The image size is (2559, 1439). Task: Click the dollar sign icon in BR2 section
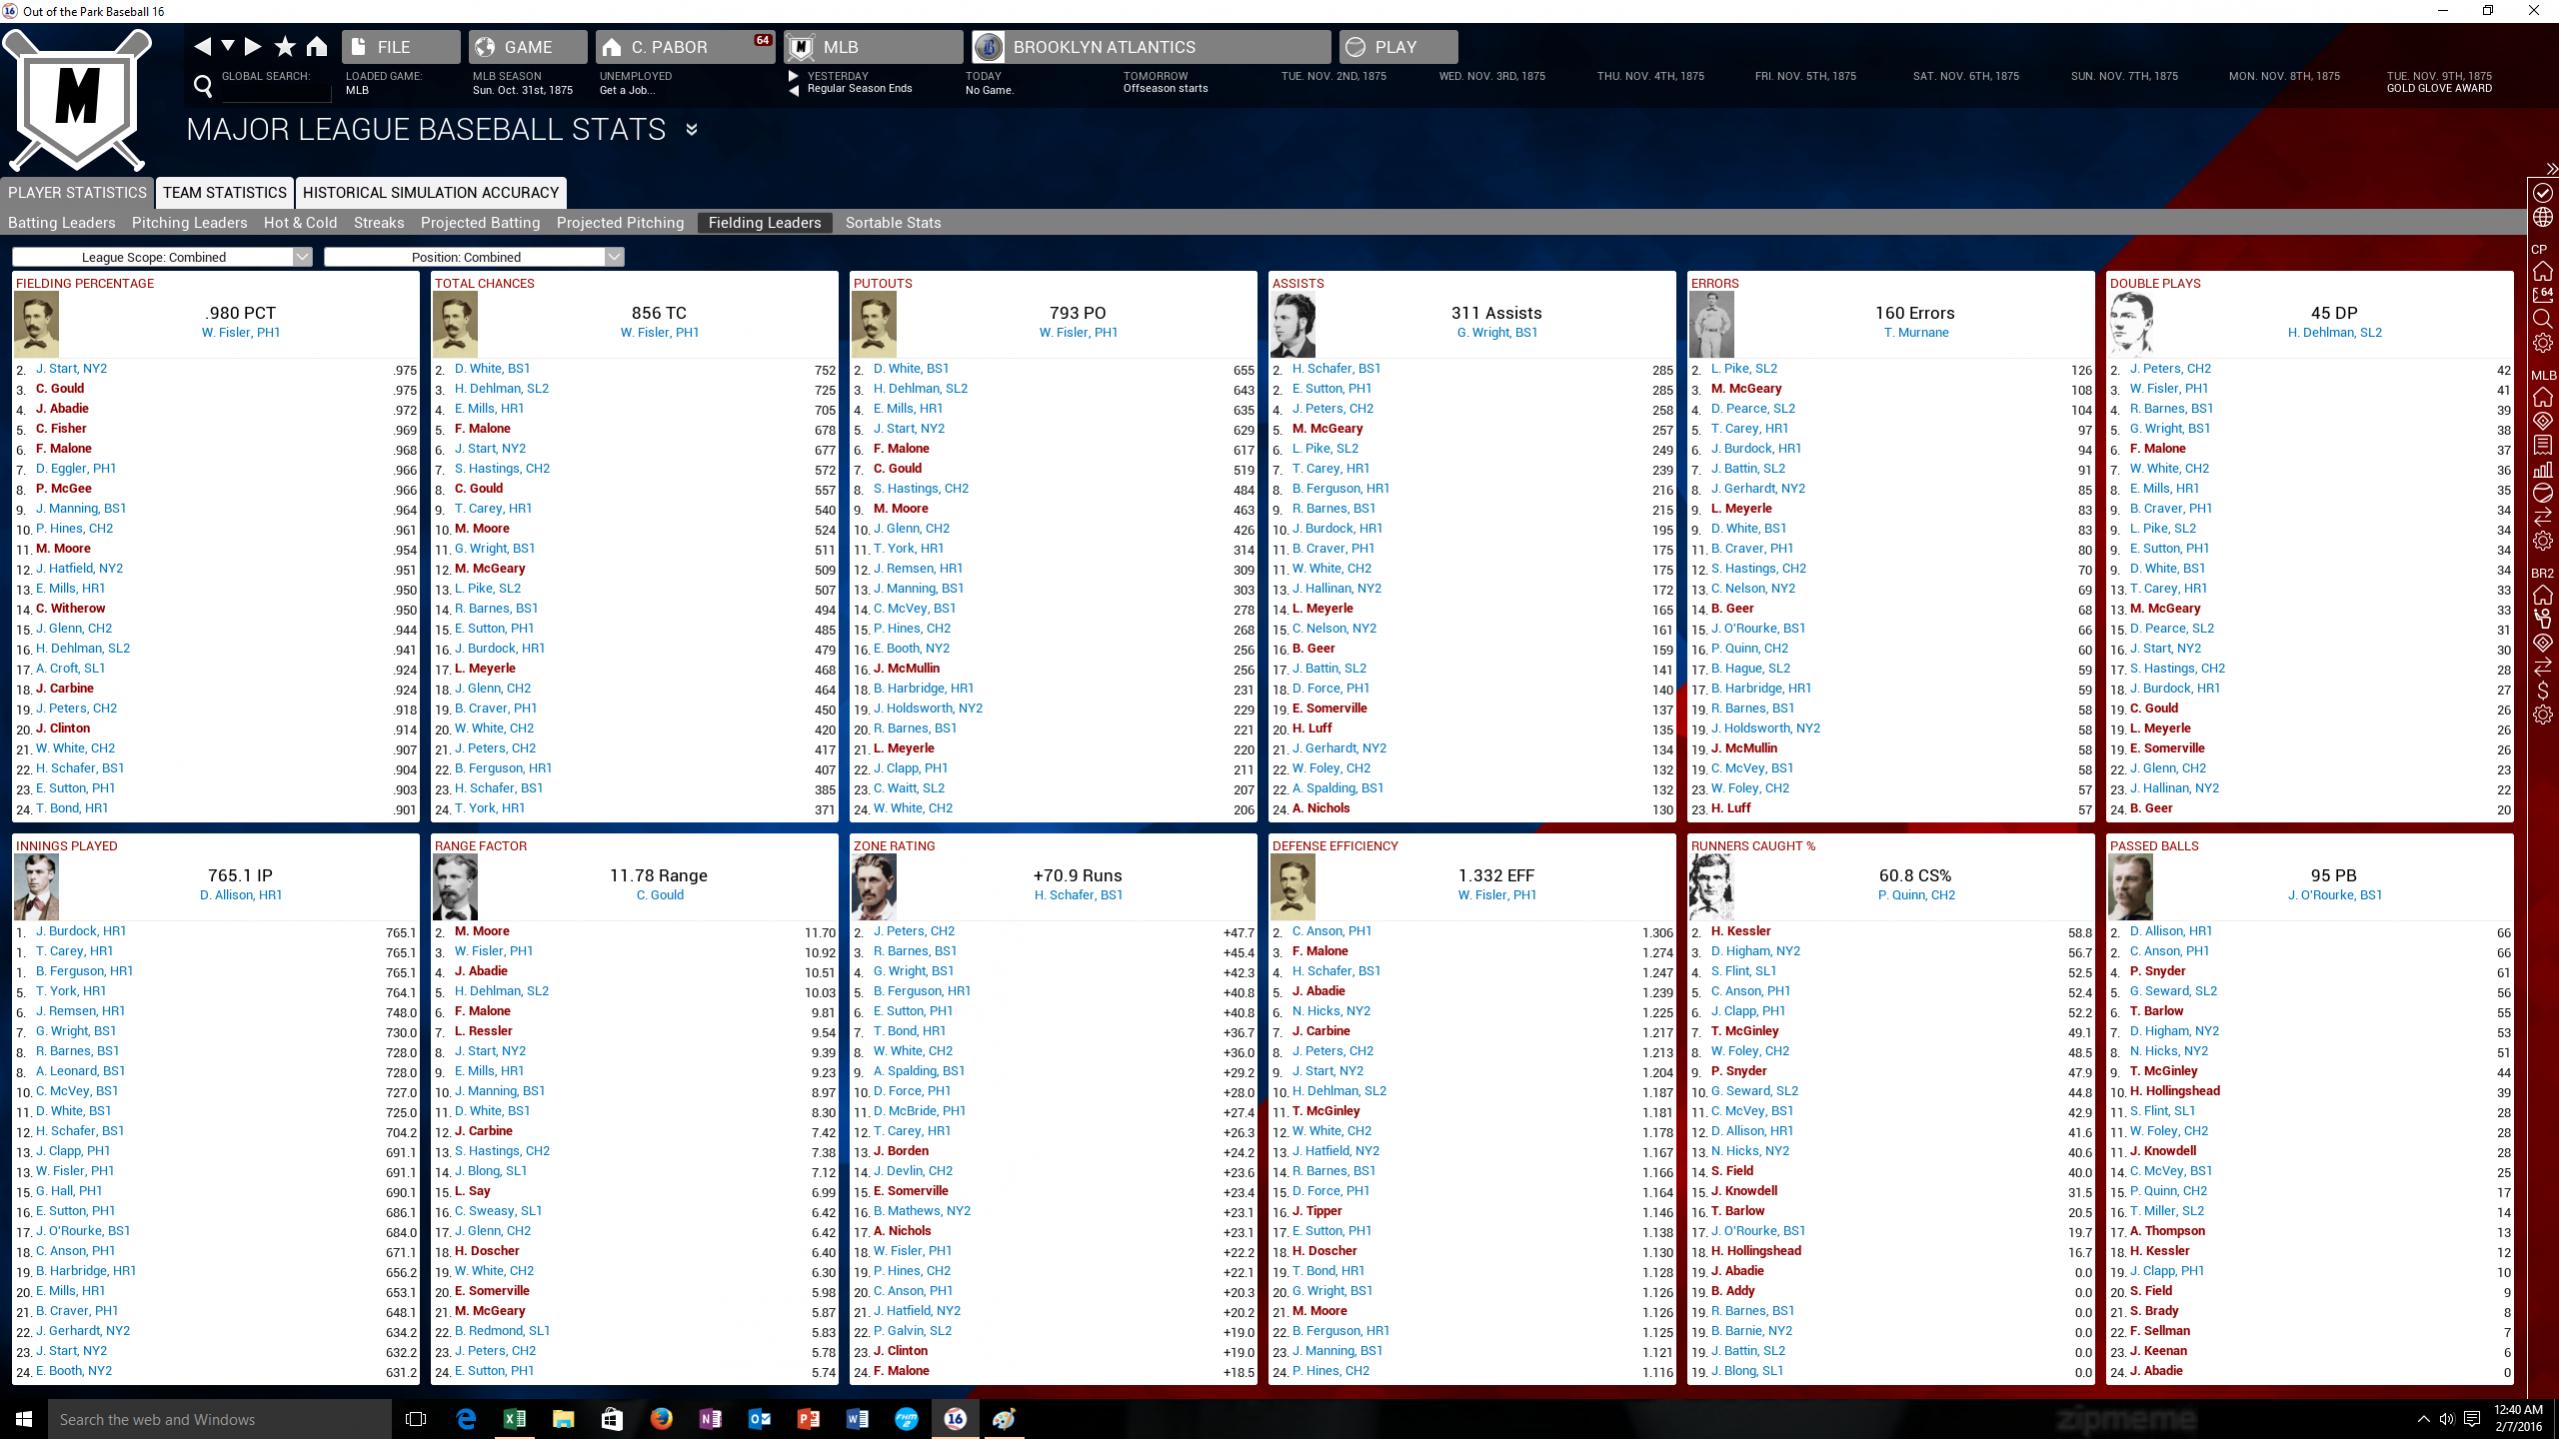(2543, 690)
